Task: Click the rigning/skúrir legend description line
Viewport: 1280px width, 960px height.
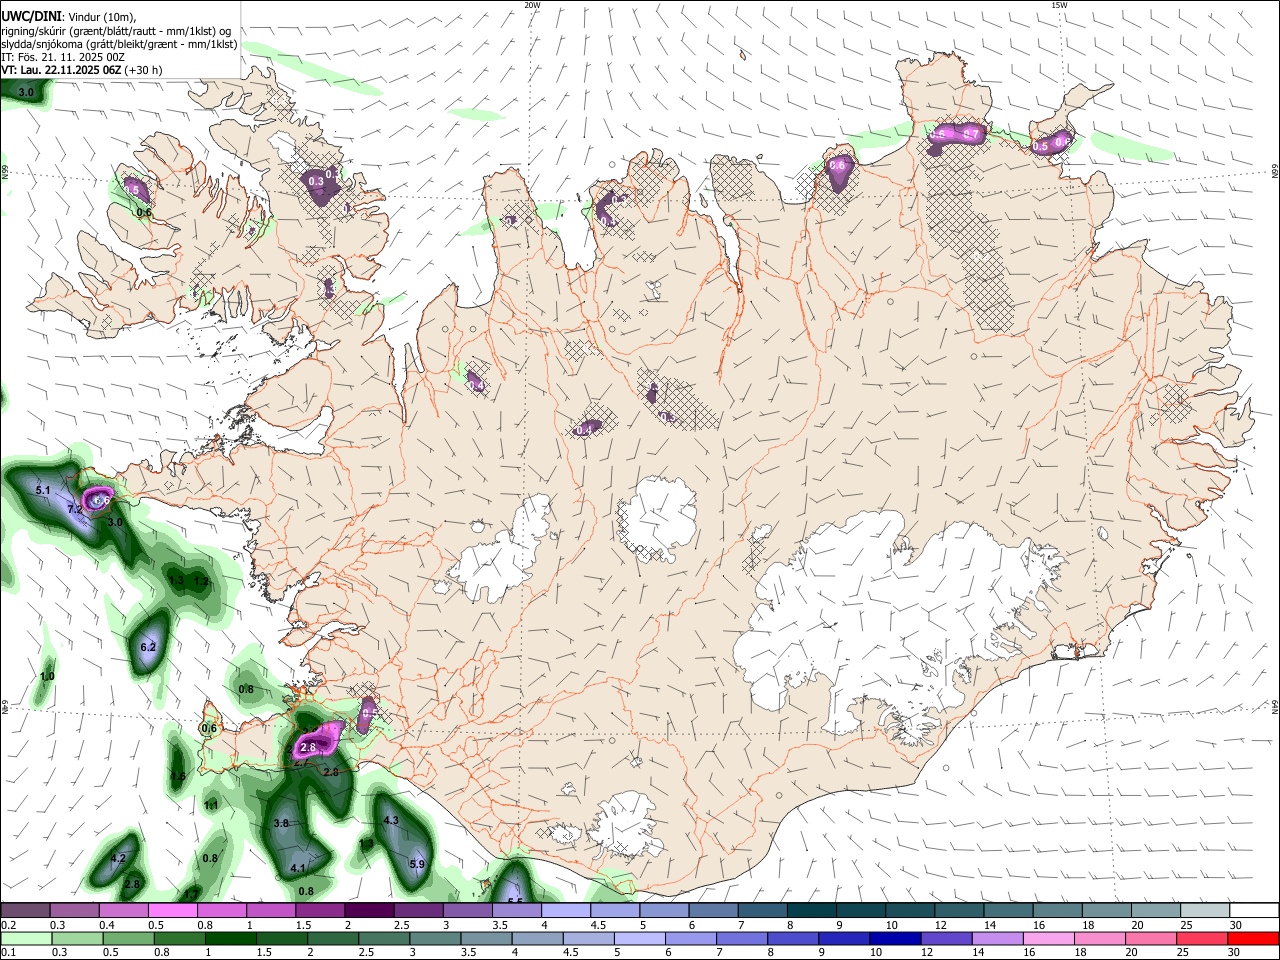Action: [x=116, y=30]
